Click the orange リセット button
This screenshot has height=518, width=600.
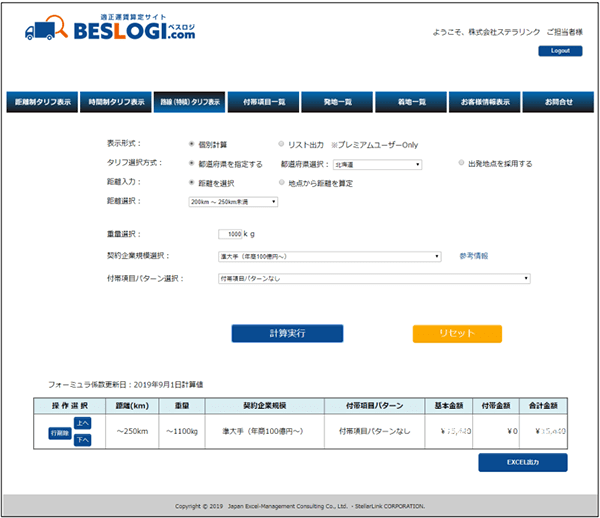point(457,333)
